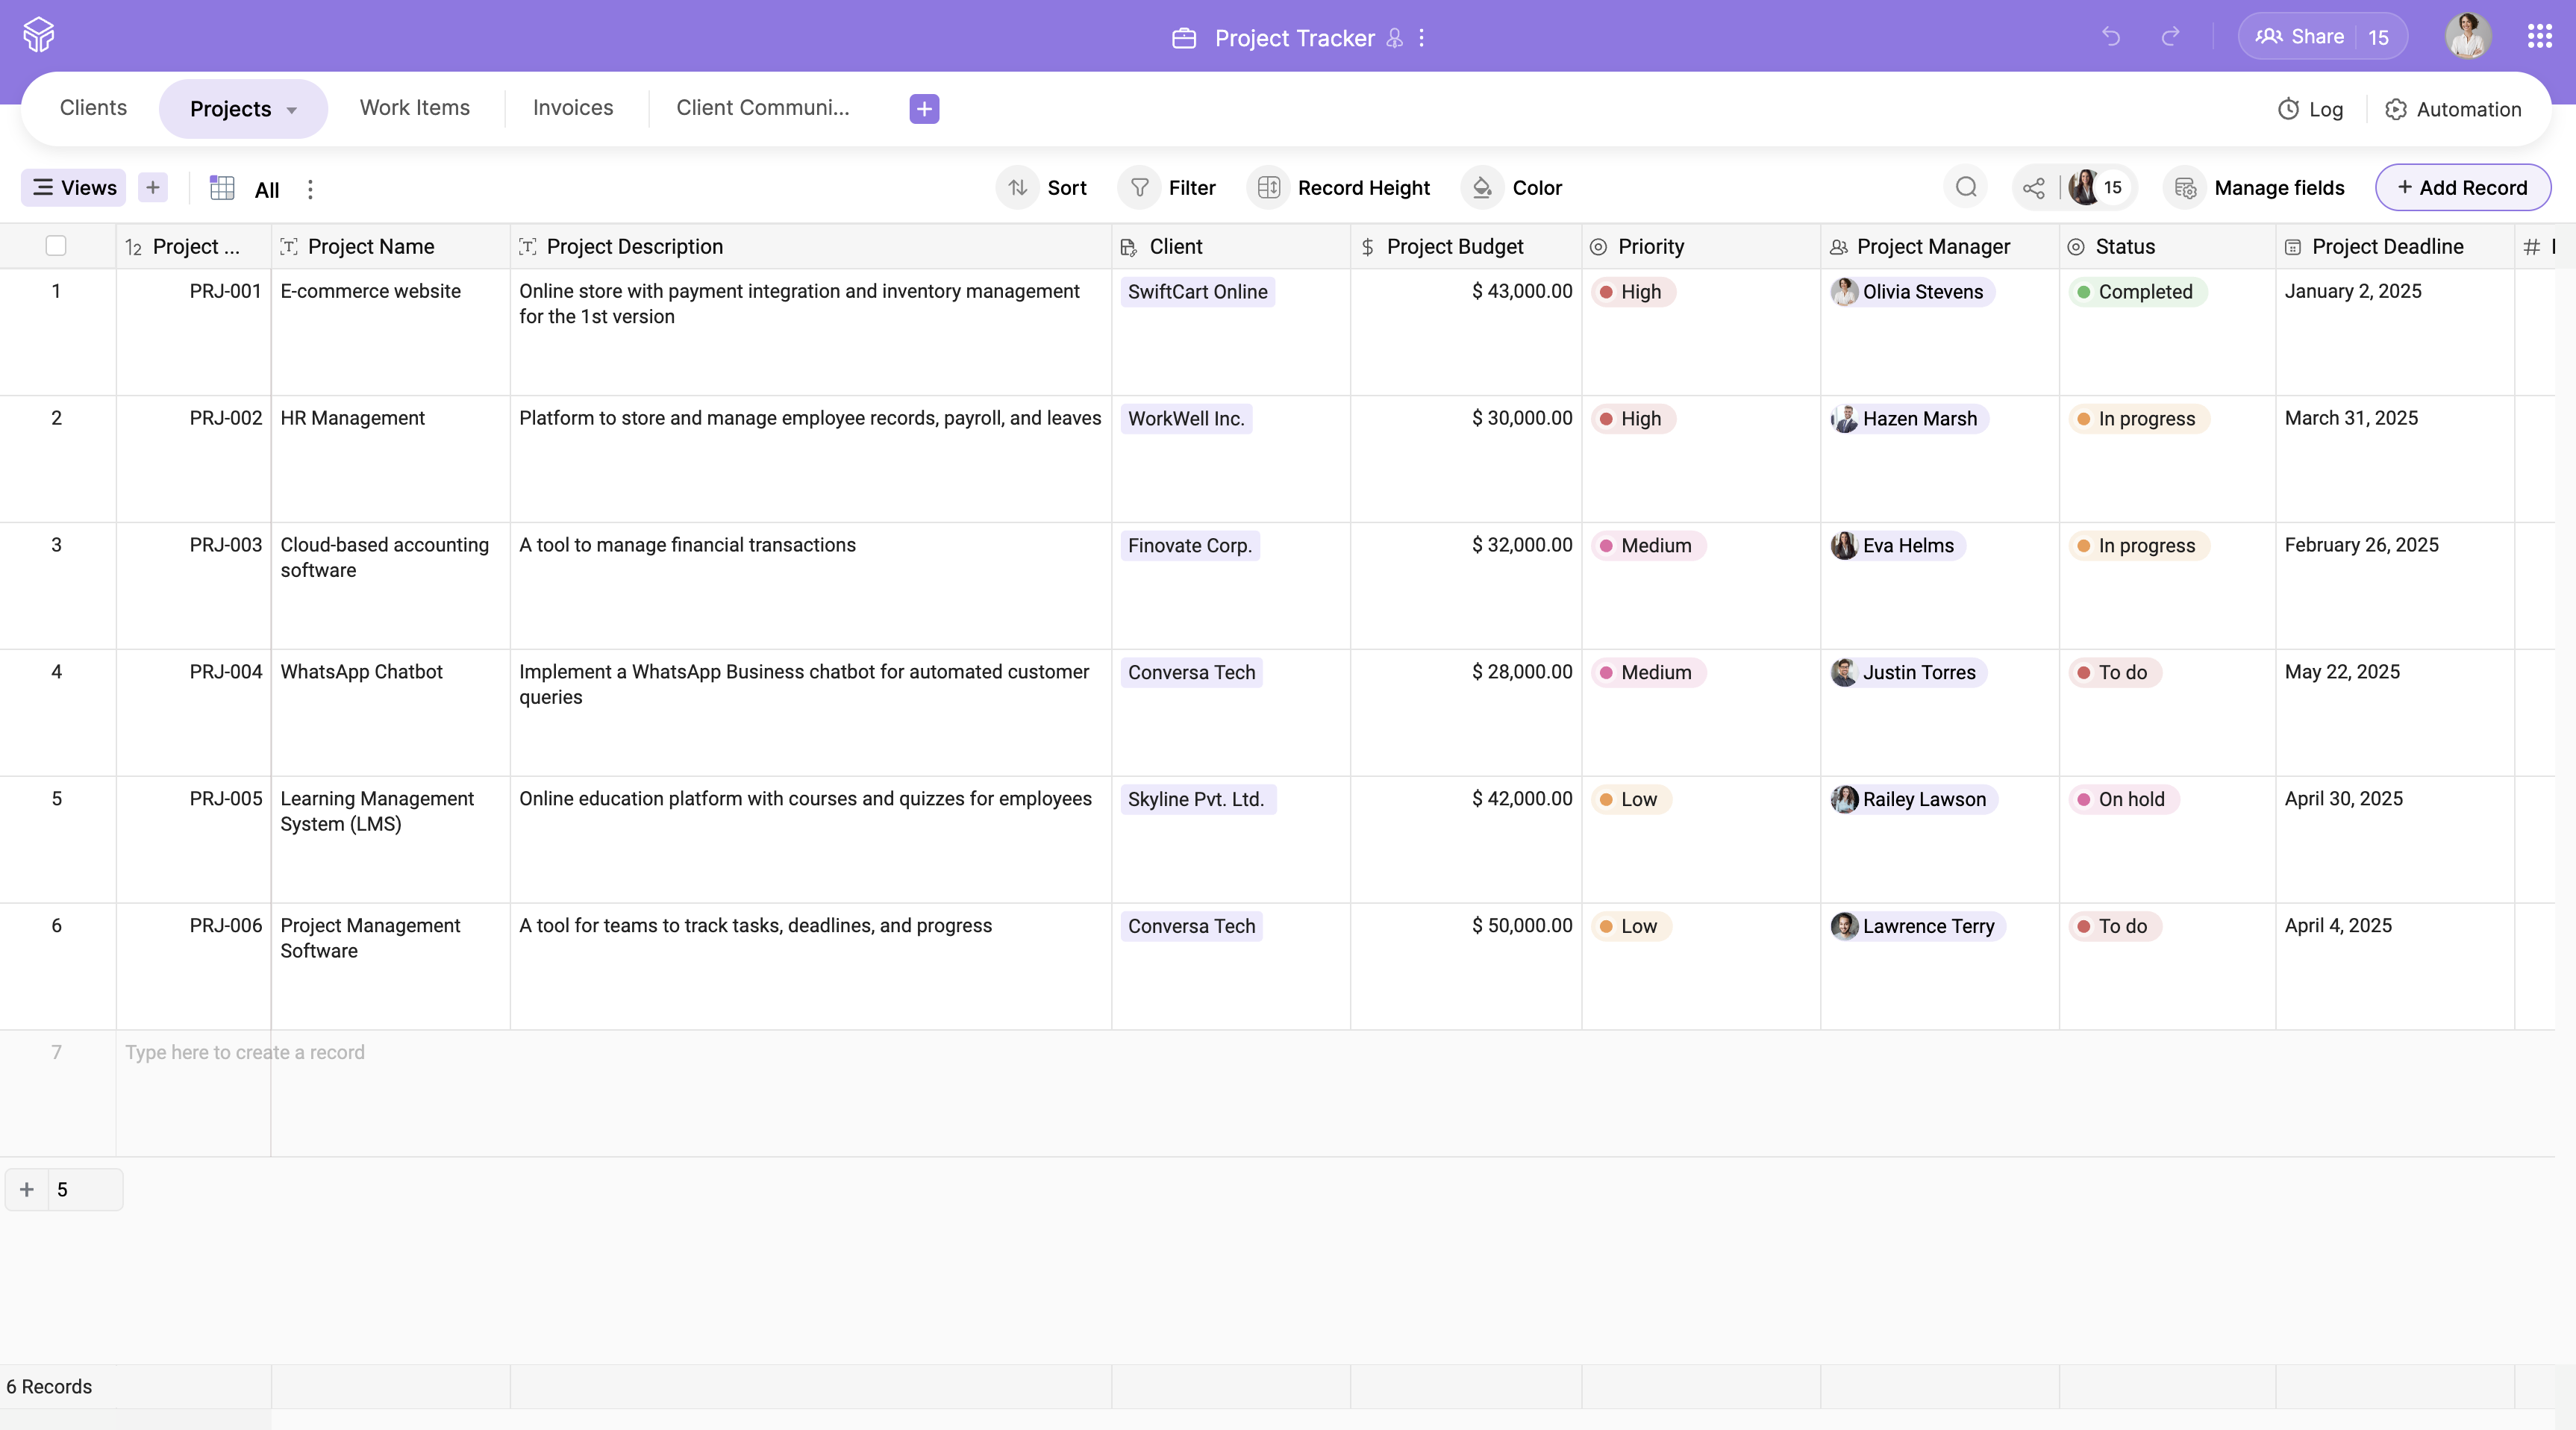Open the SwiftCart Online client link
The width and height of the screenshot is (2576, 1430).
pyautogui.click(x=1197, y=292)
